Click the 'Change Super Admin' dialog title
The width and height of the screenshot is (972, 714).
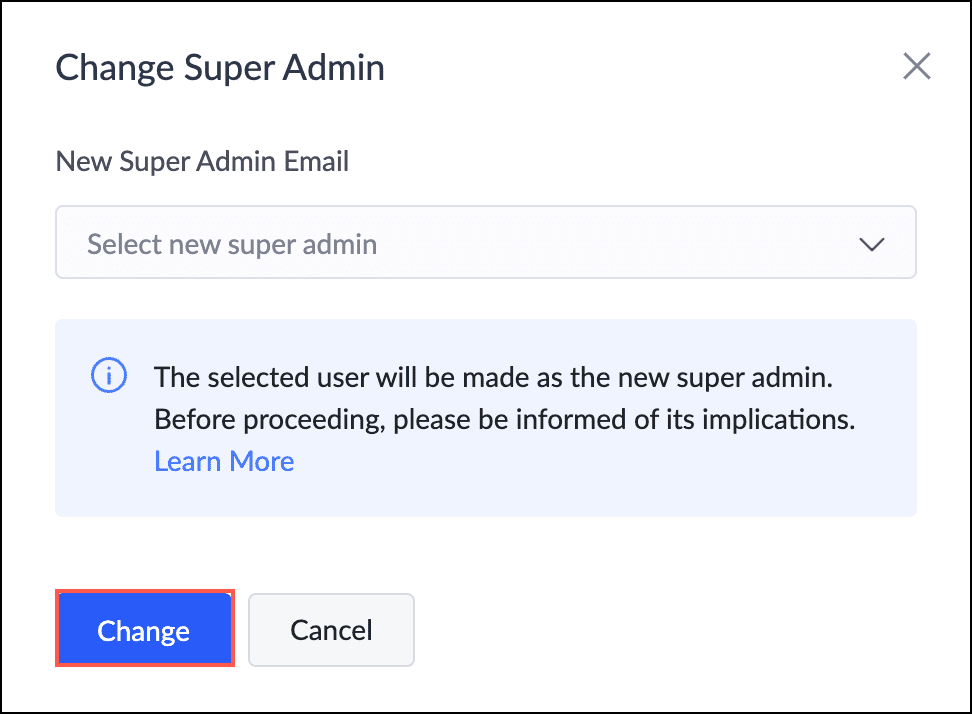220,68
